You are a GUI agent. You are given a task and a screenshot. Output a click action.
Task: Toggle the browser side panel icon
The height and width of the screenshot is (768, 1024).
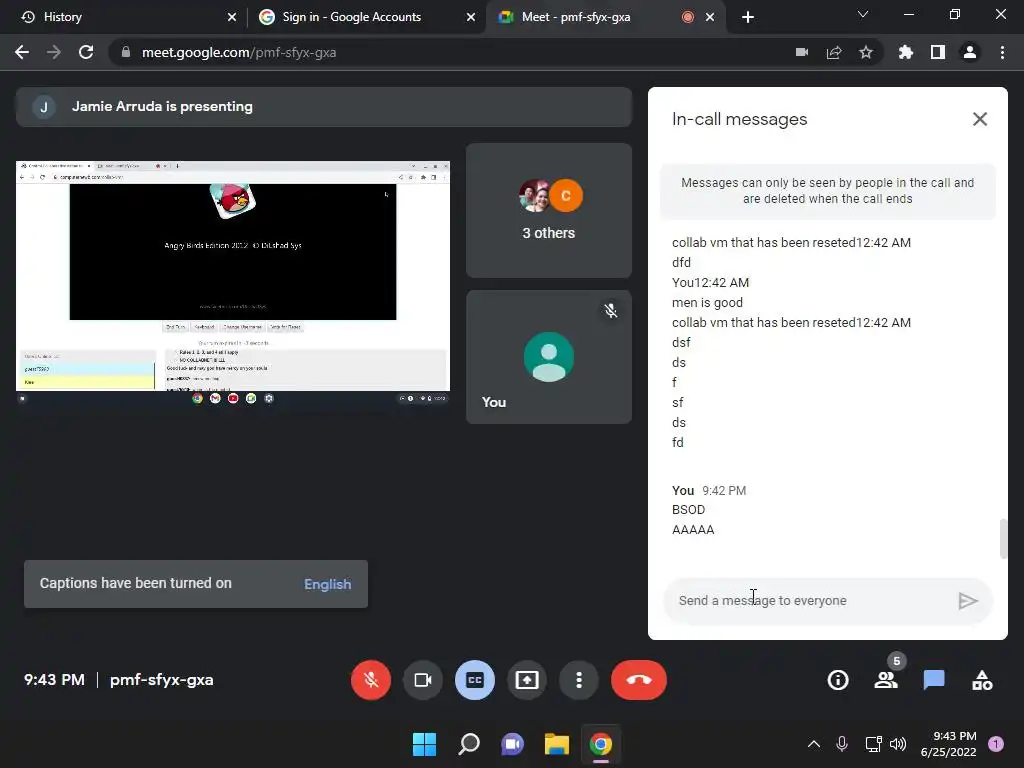coord(938,52)
